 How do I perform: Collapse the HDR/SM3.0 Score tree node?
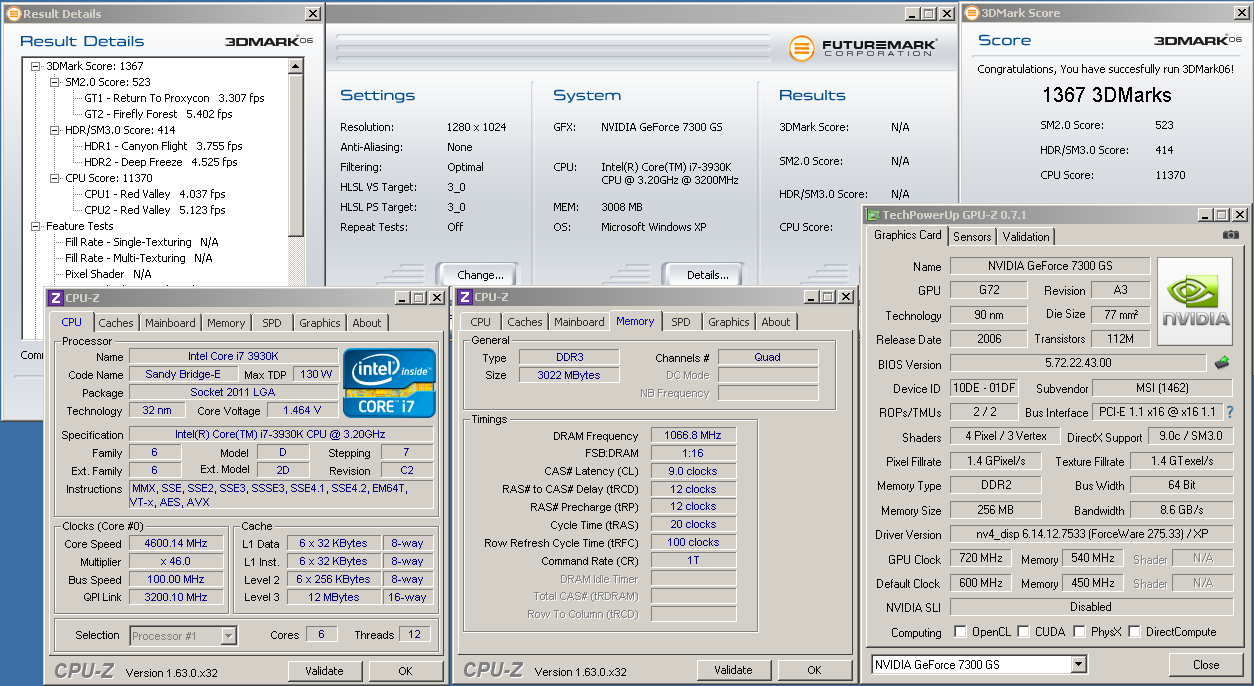coord(55,130)
